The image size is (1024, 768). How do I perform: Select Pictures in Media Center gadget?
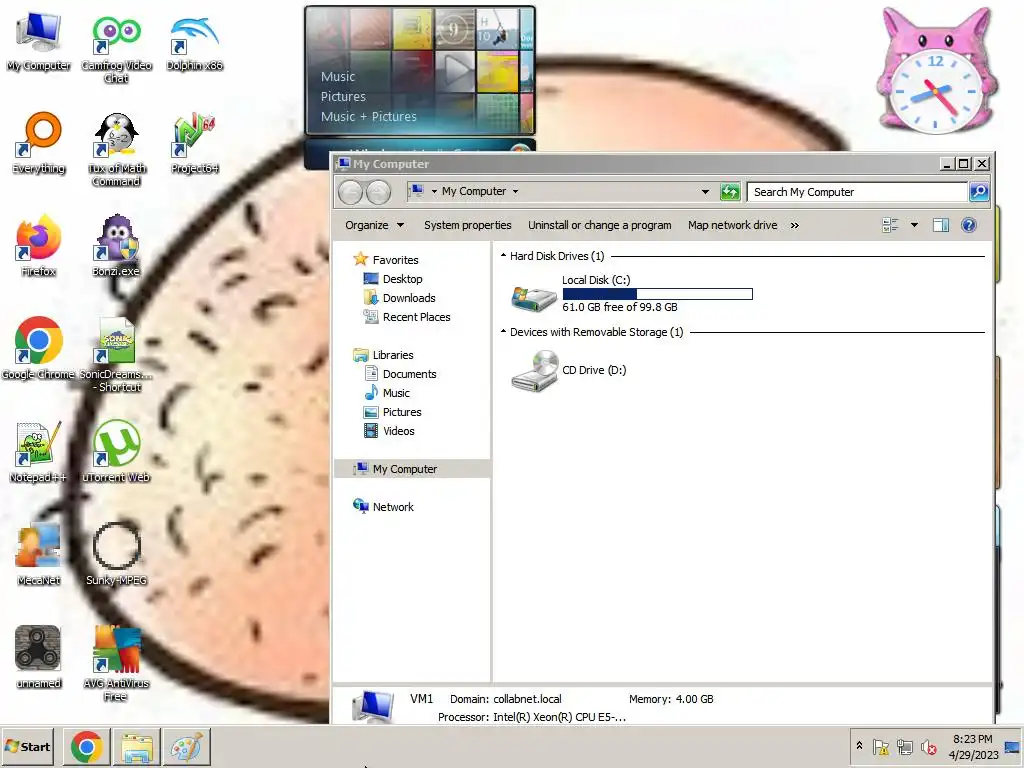[343, 97]
